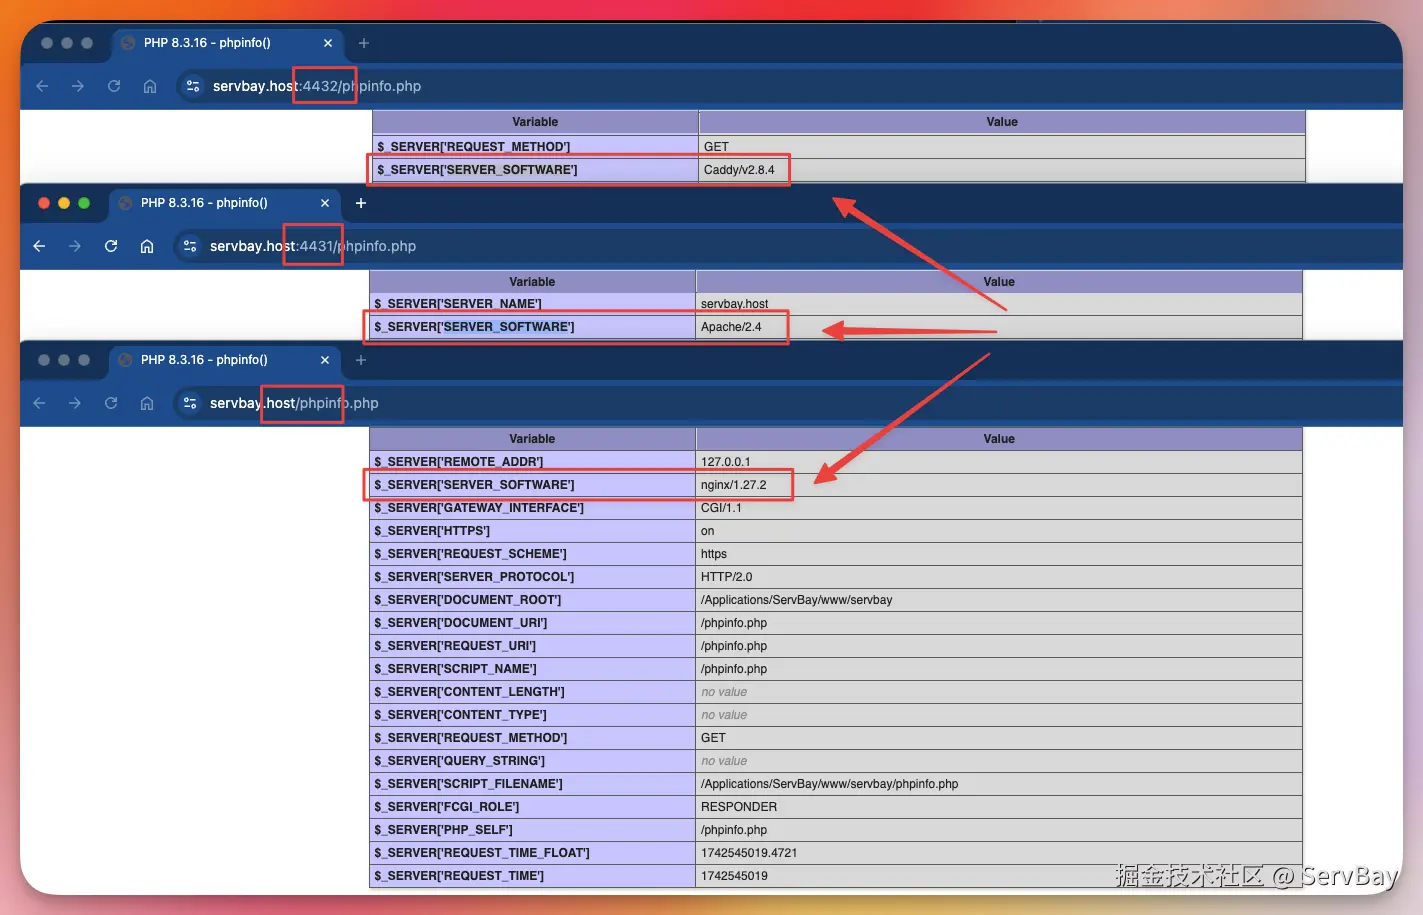Click the CGI/1.1 value cell

pyautogui.click(x=999, y=508)
